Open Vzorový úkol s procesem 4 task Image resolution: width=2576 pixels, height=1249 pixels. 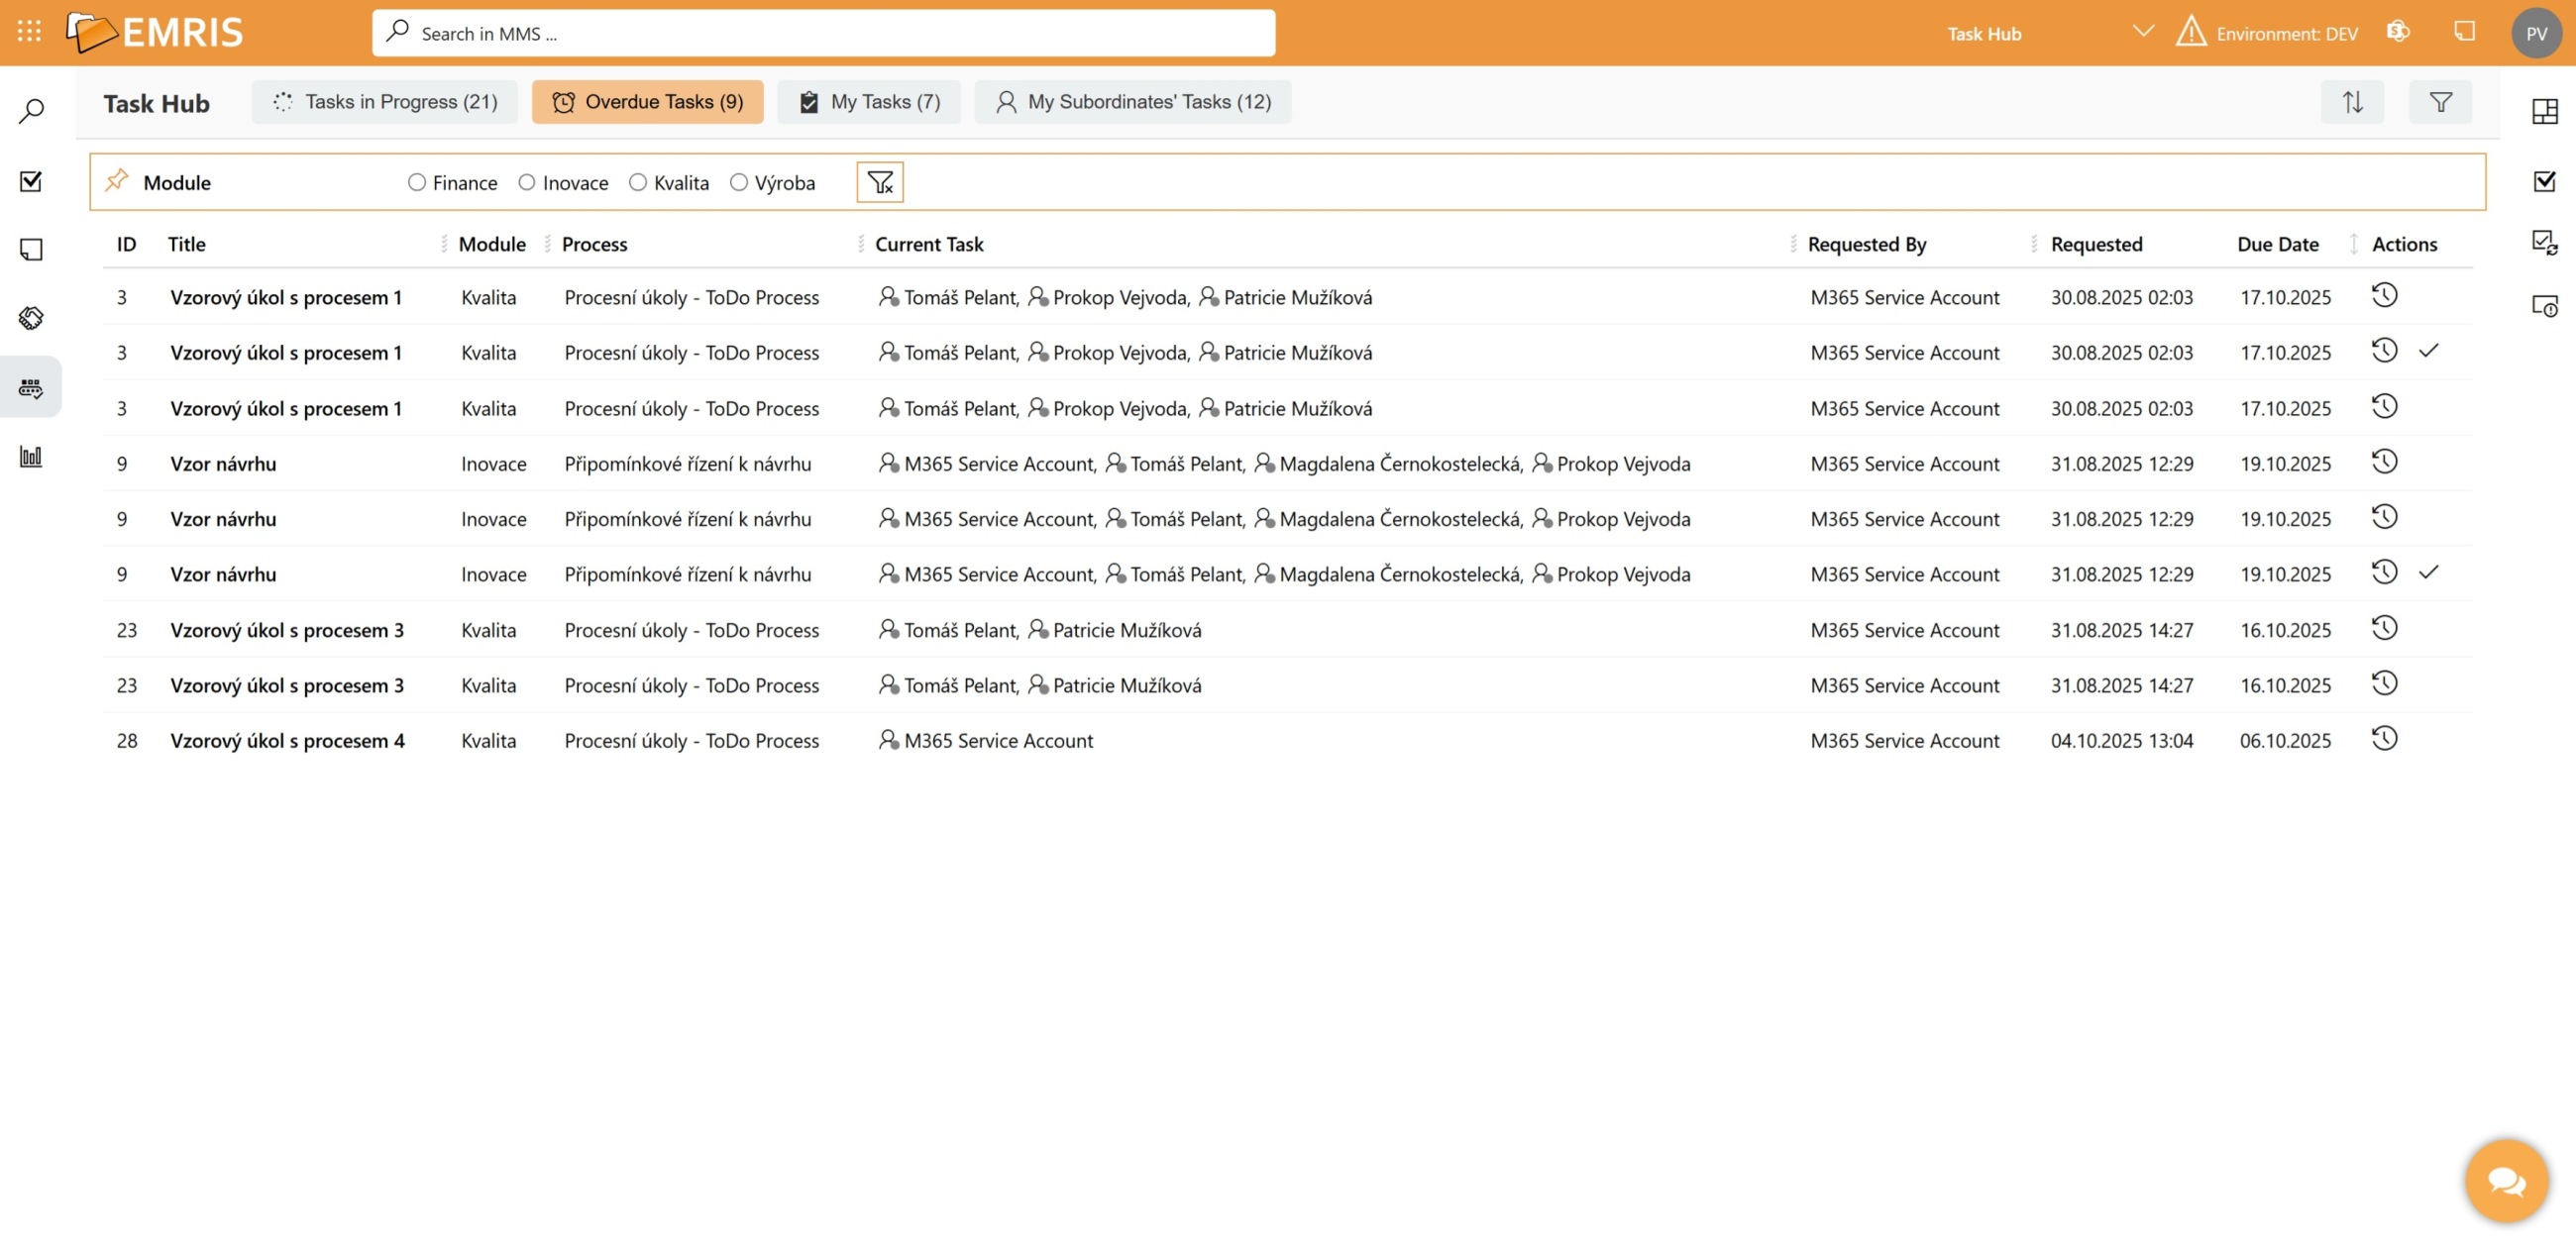point(287,741)
